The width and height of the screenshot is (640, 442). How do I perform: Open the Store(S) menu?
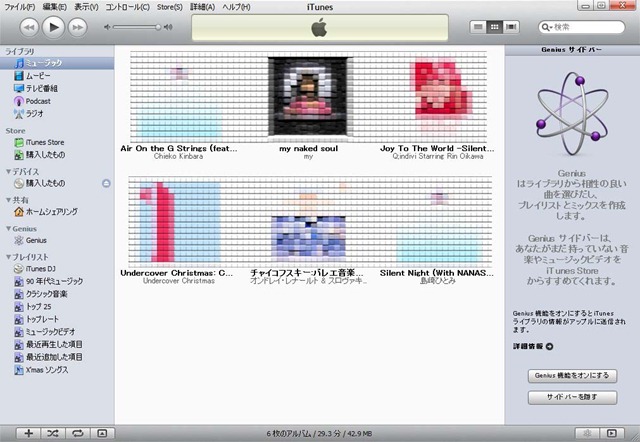tap(170, 7)
